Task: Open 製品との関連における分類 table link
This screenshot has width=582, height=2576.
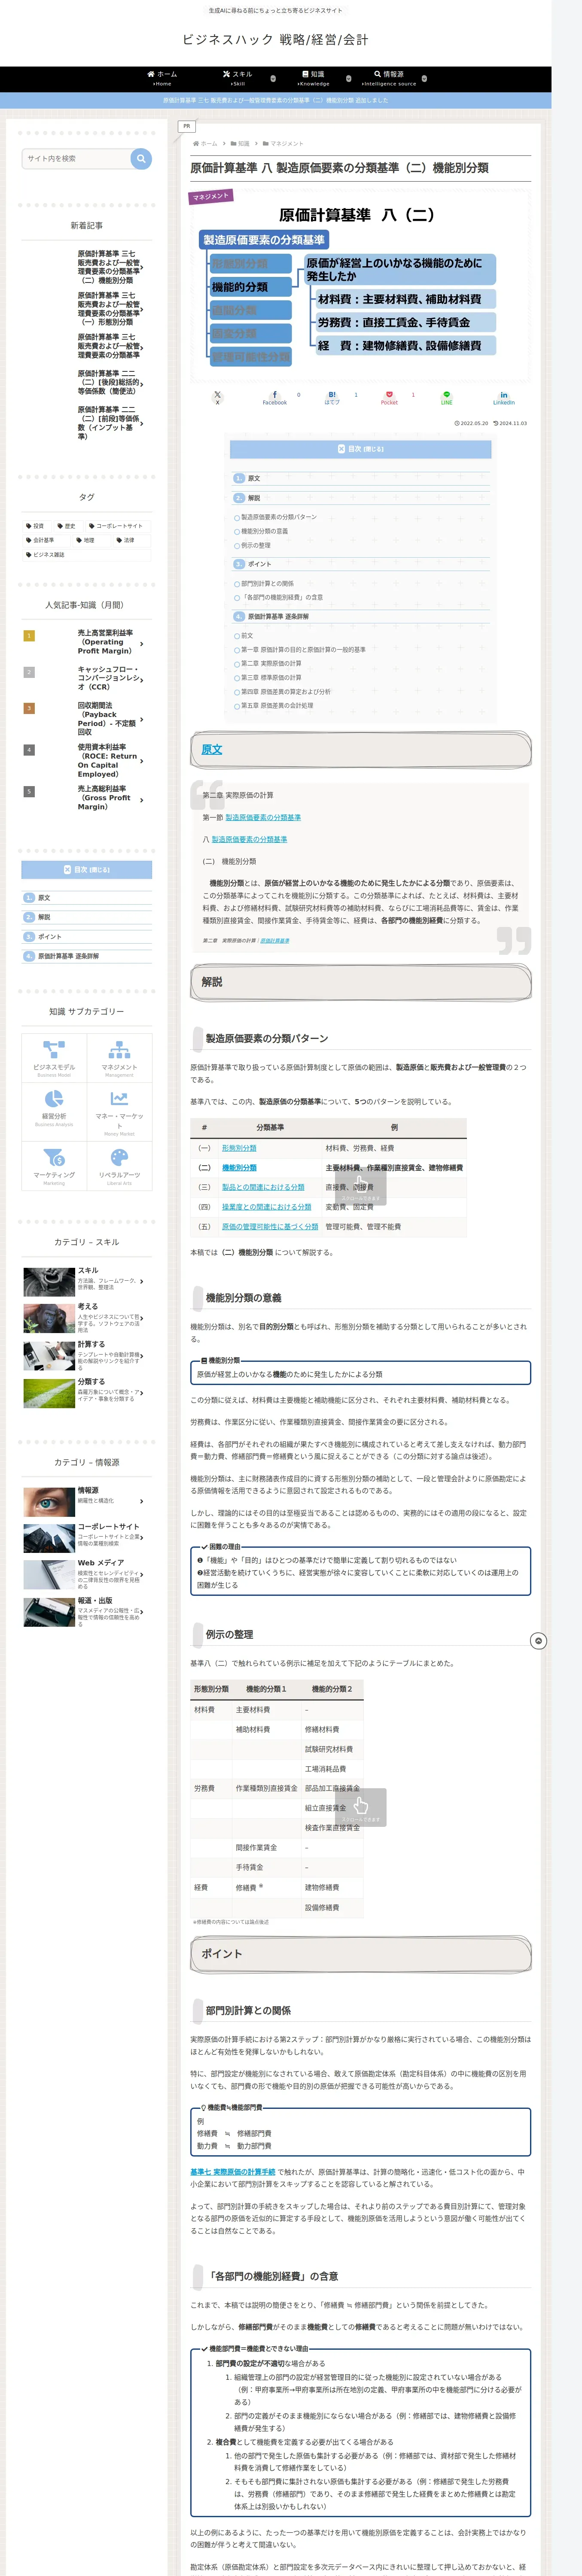Action: tap(263, 1187)
